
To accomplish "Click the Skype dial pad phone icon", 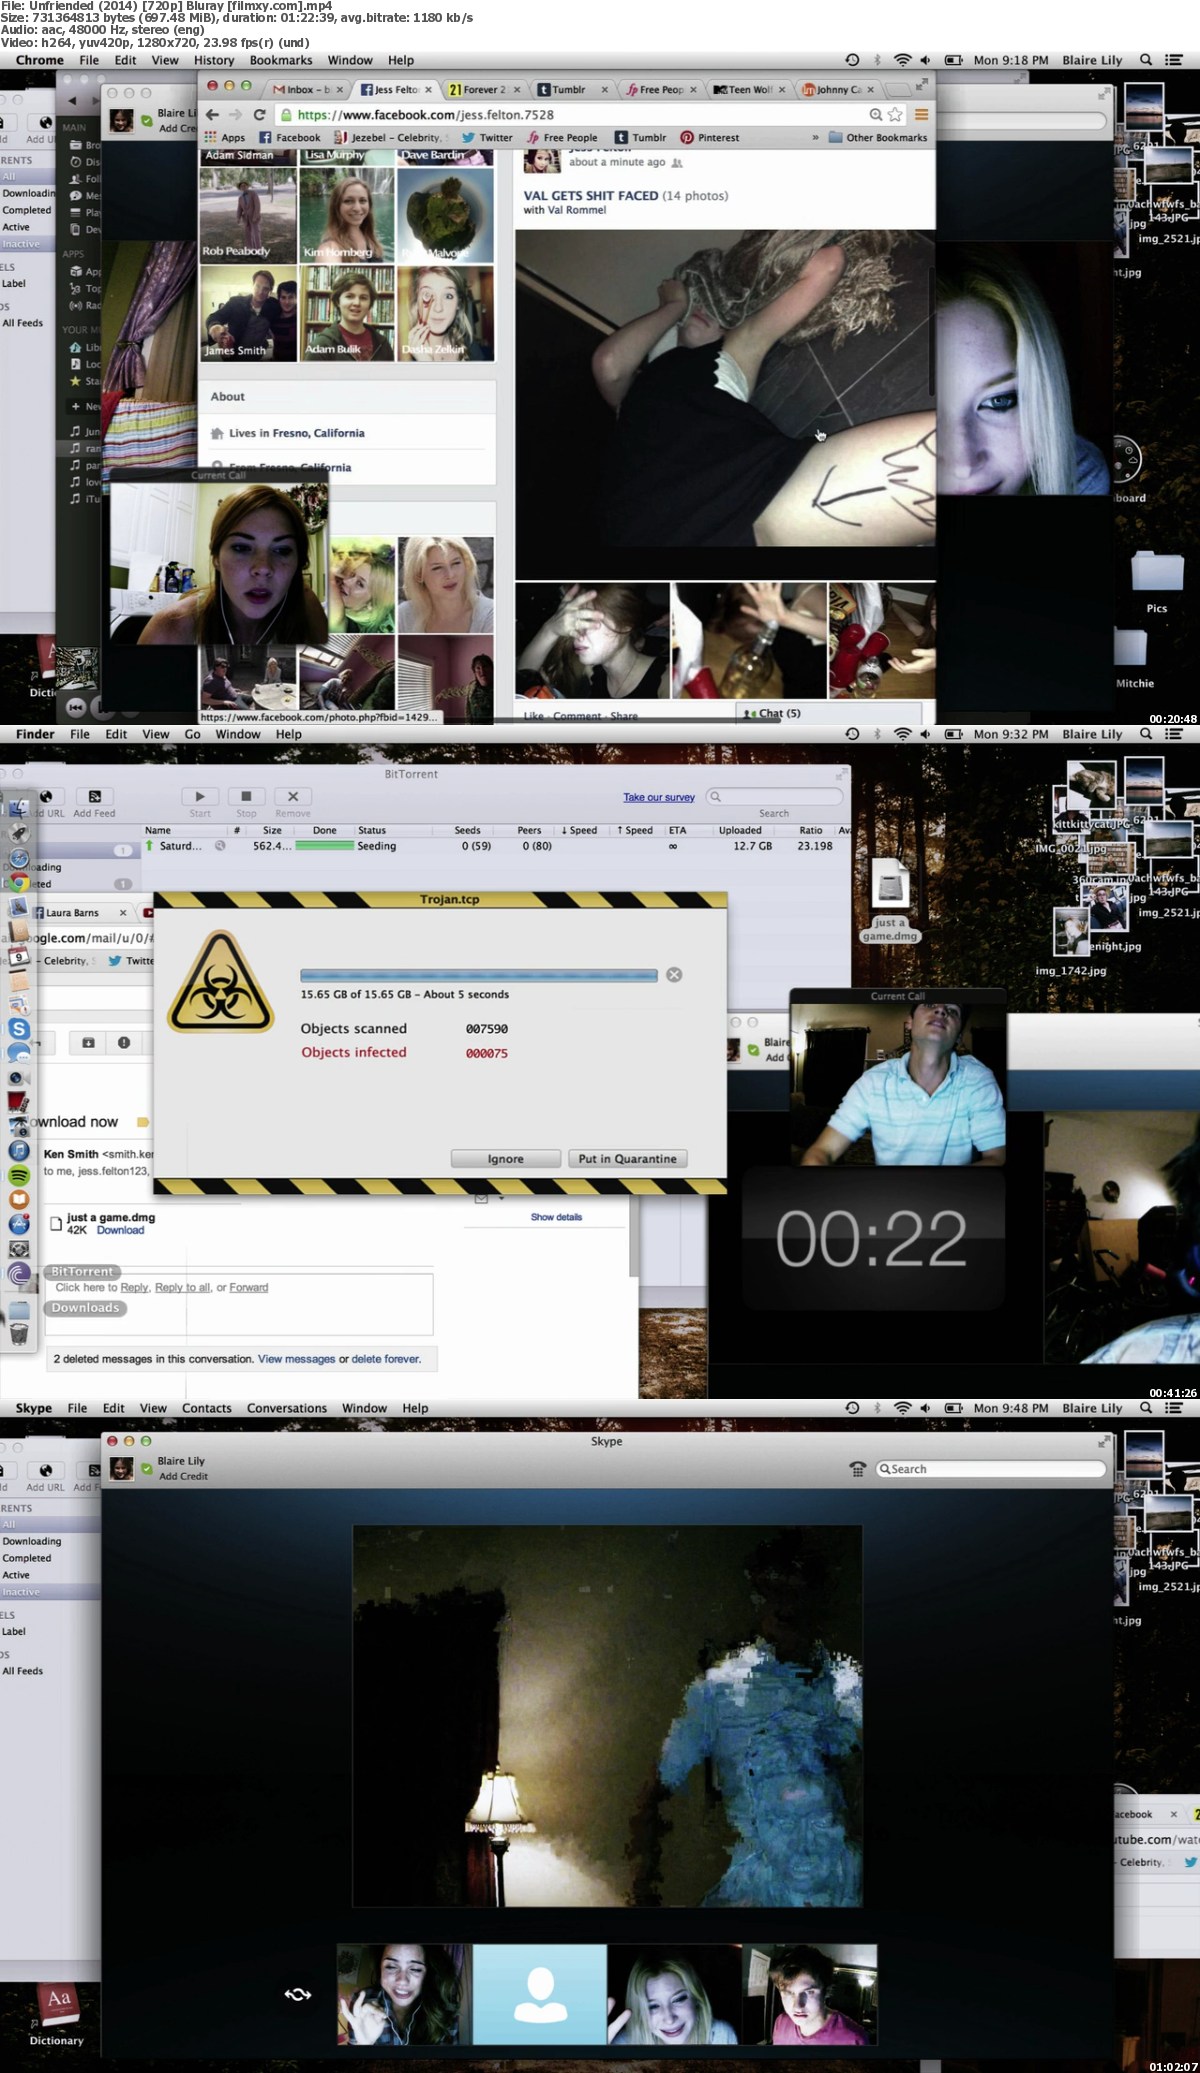I will (857, 1469).
